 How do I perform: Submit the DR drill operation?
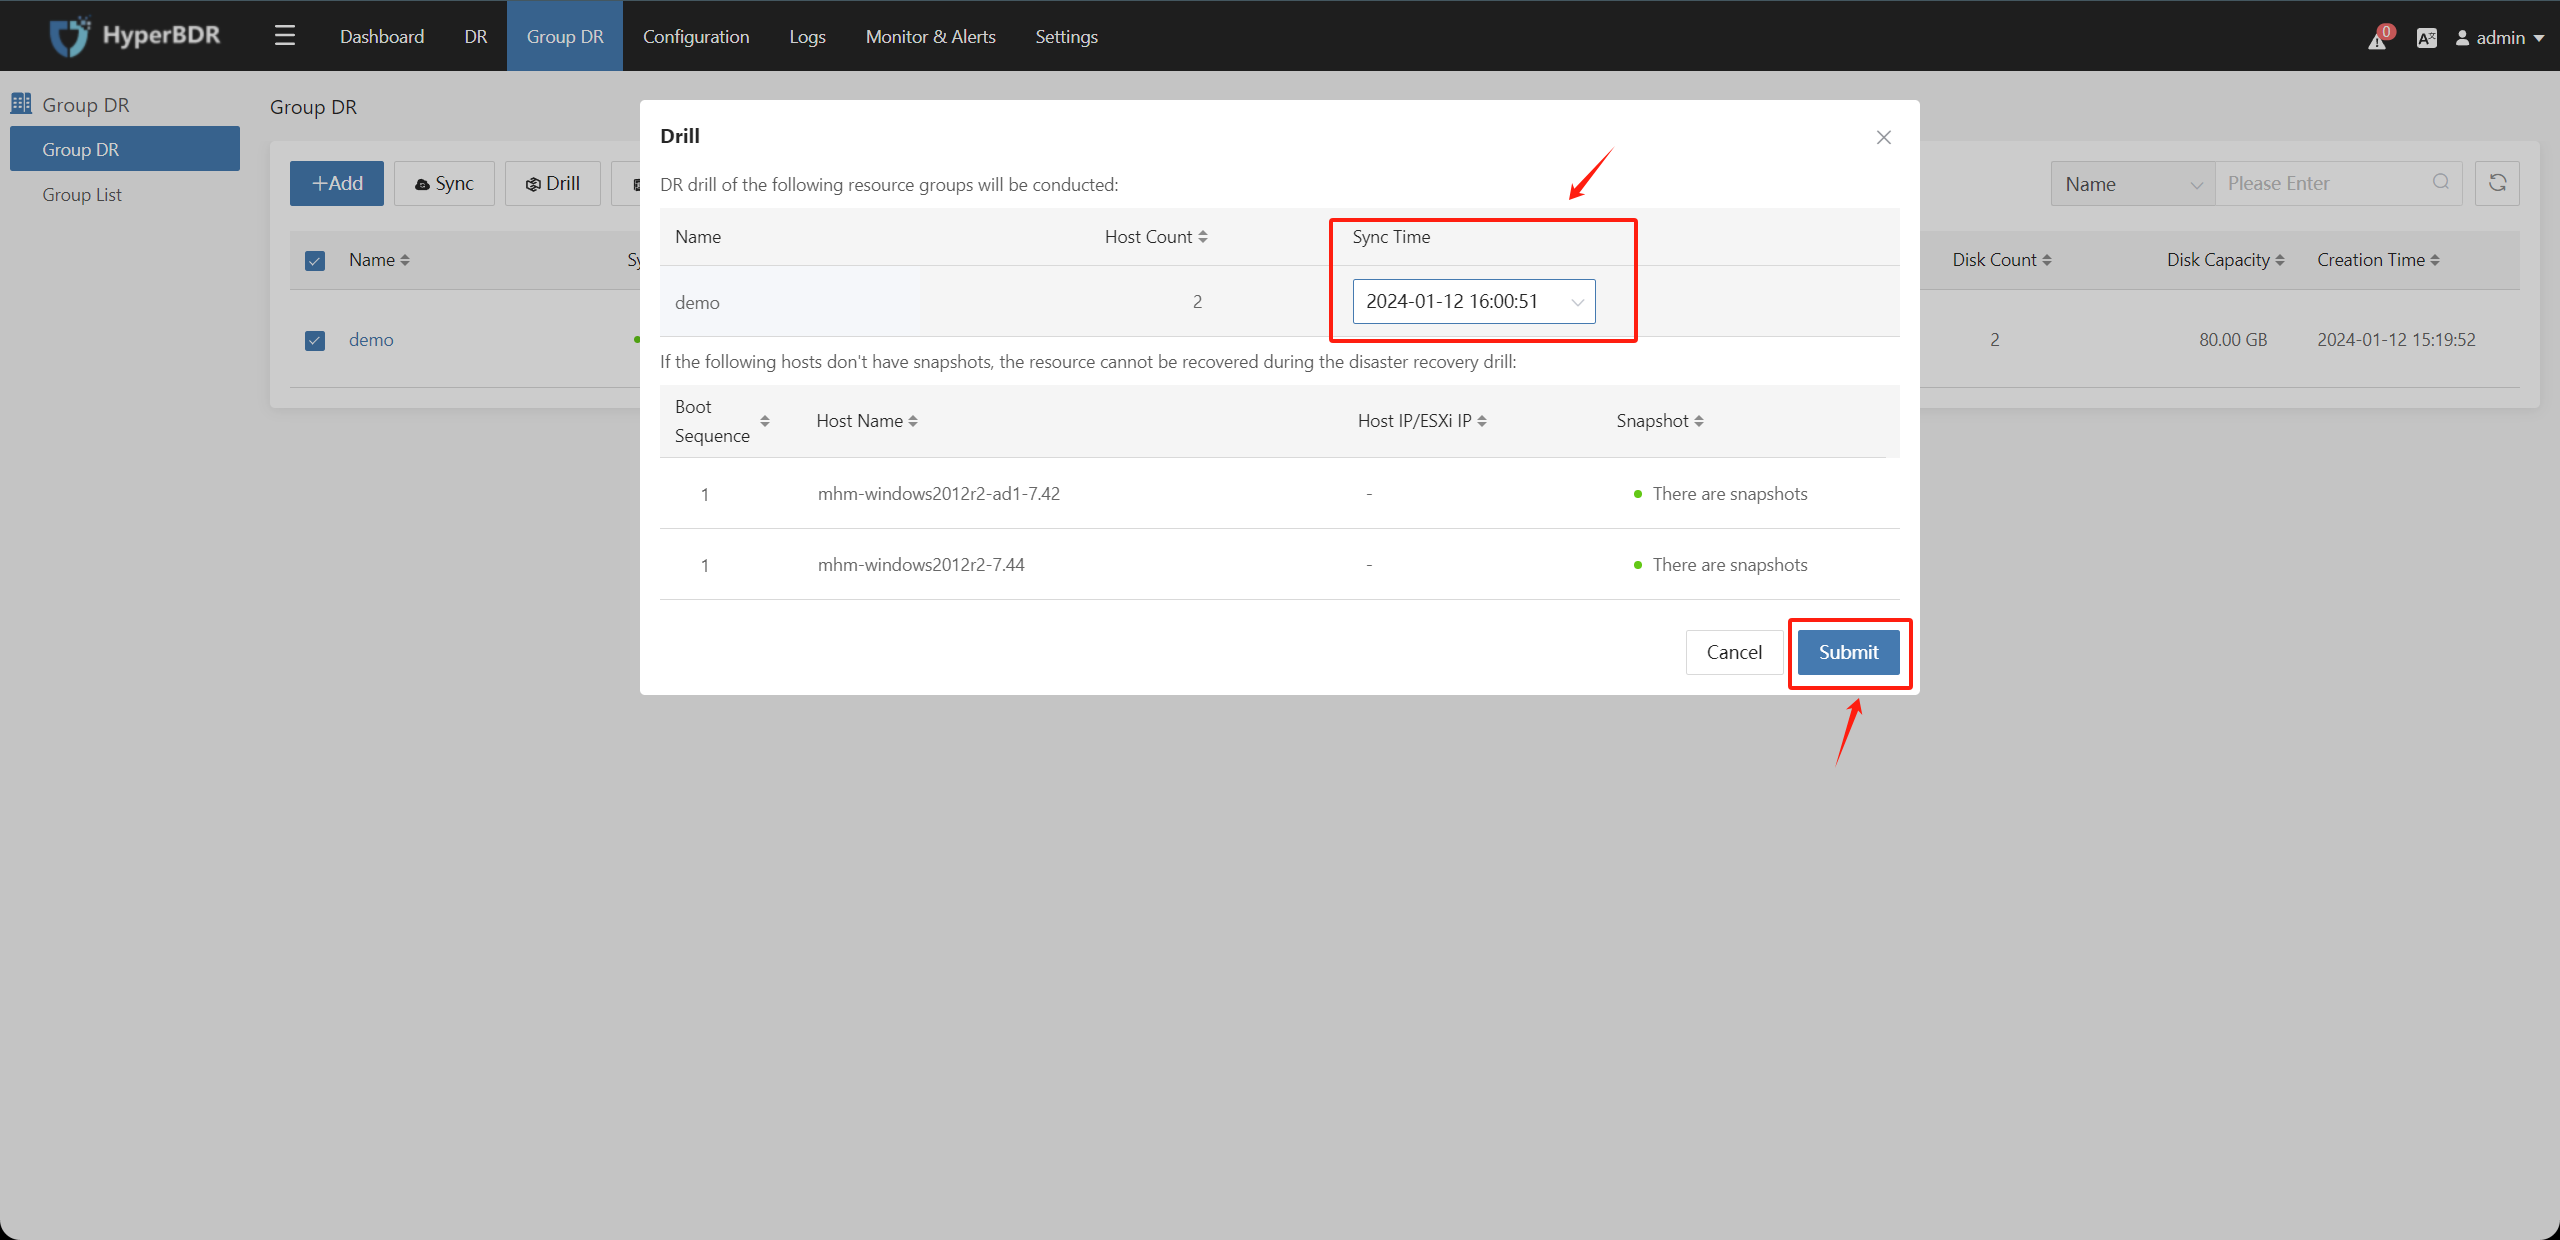(x=1848, y=653)
